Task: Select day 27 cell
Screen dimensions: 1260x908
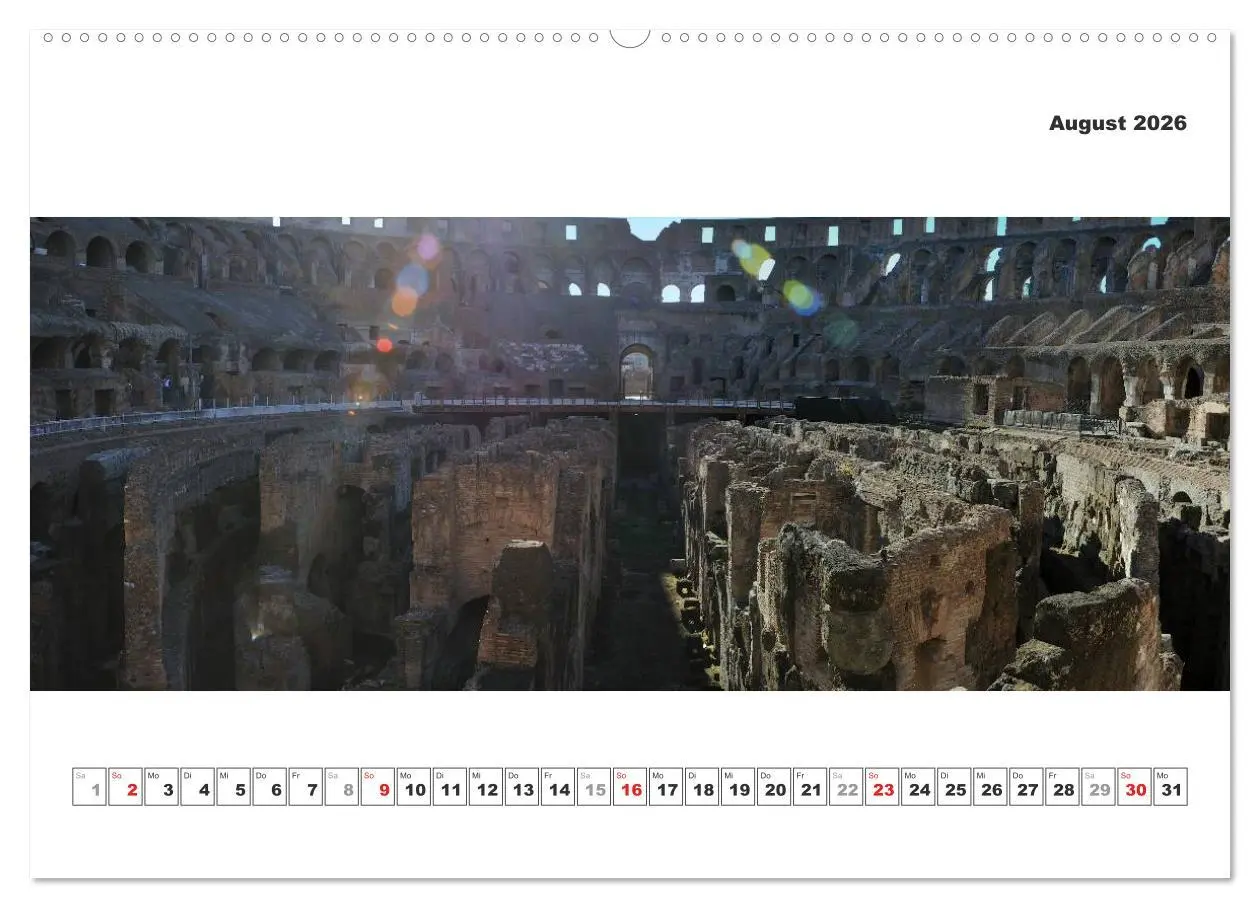Action: pos(1025,786)
